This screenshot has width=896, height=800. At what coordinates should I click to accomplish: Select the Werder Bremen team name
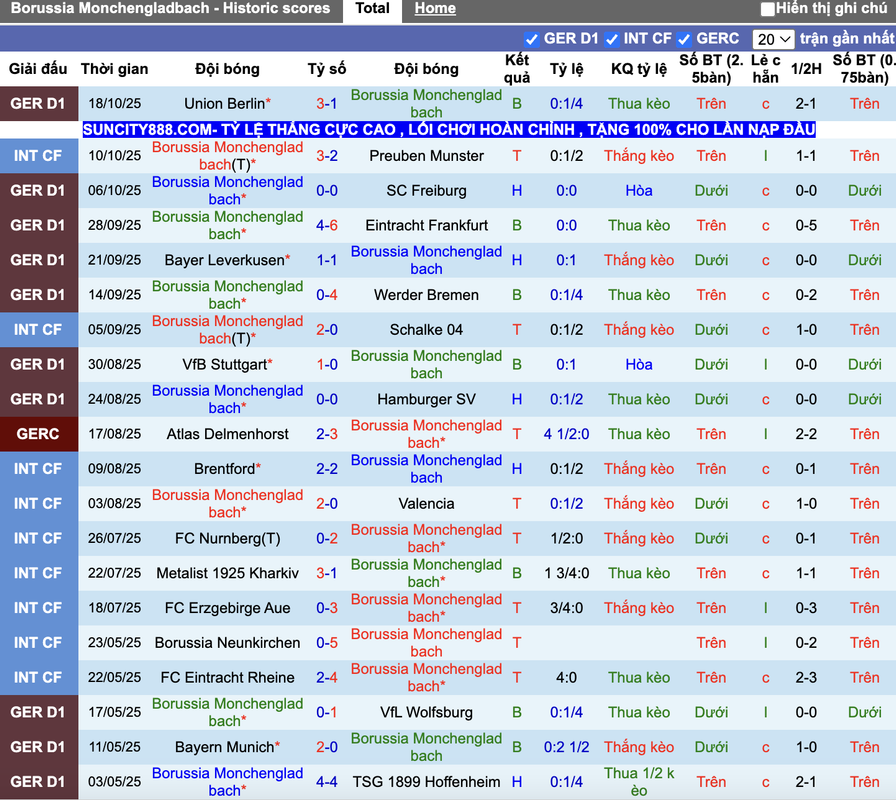tap(426, 295)
